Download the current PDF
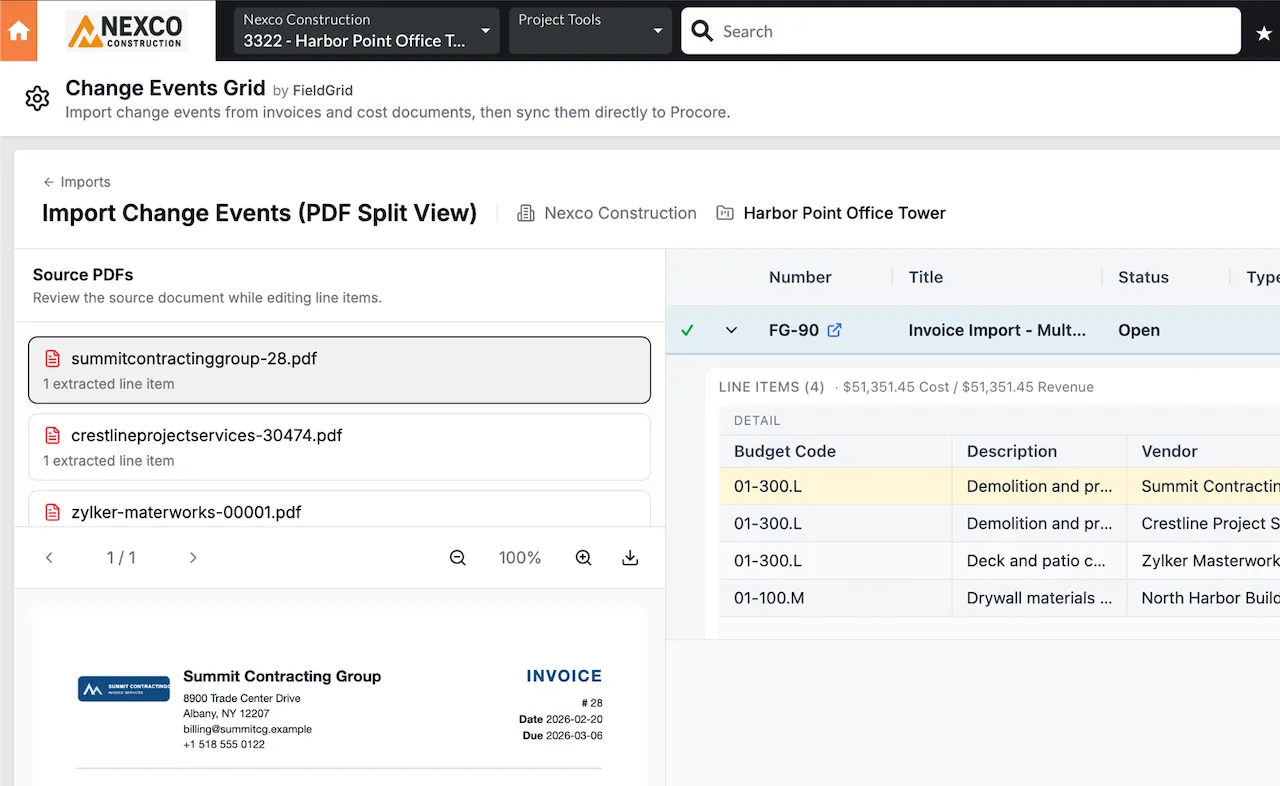This screenshot has width=1280, height=786. tap(630, 558)
